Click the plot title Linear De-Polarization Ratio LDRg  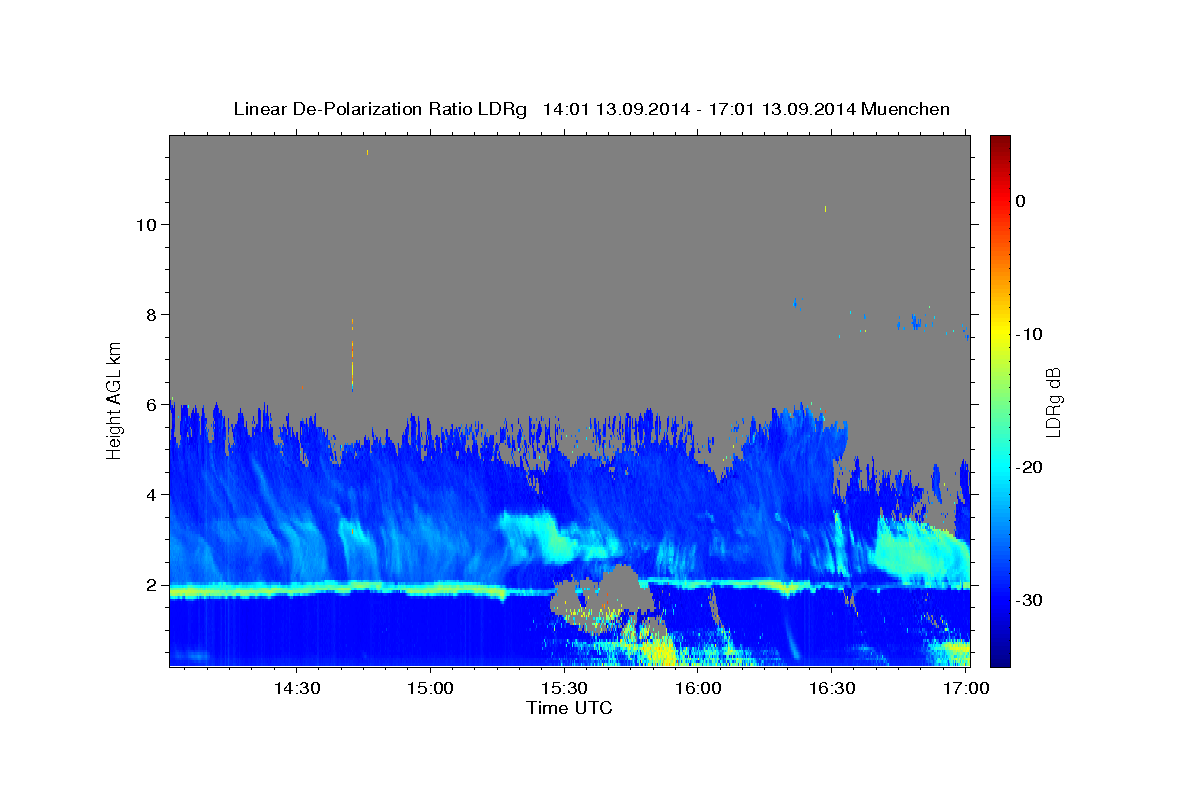380,109
